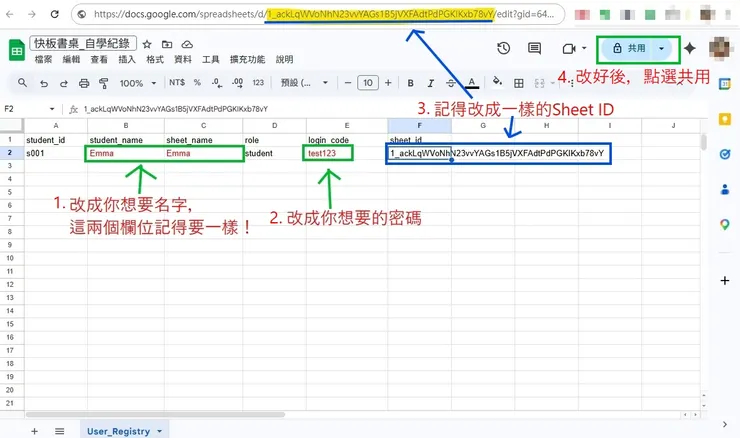Increase font size with plus button
Viewport: 740px width, 438px height.
pyautogui.click(x=388, y=83)
